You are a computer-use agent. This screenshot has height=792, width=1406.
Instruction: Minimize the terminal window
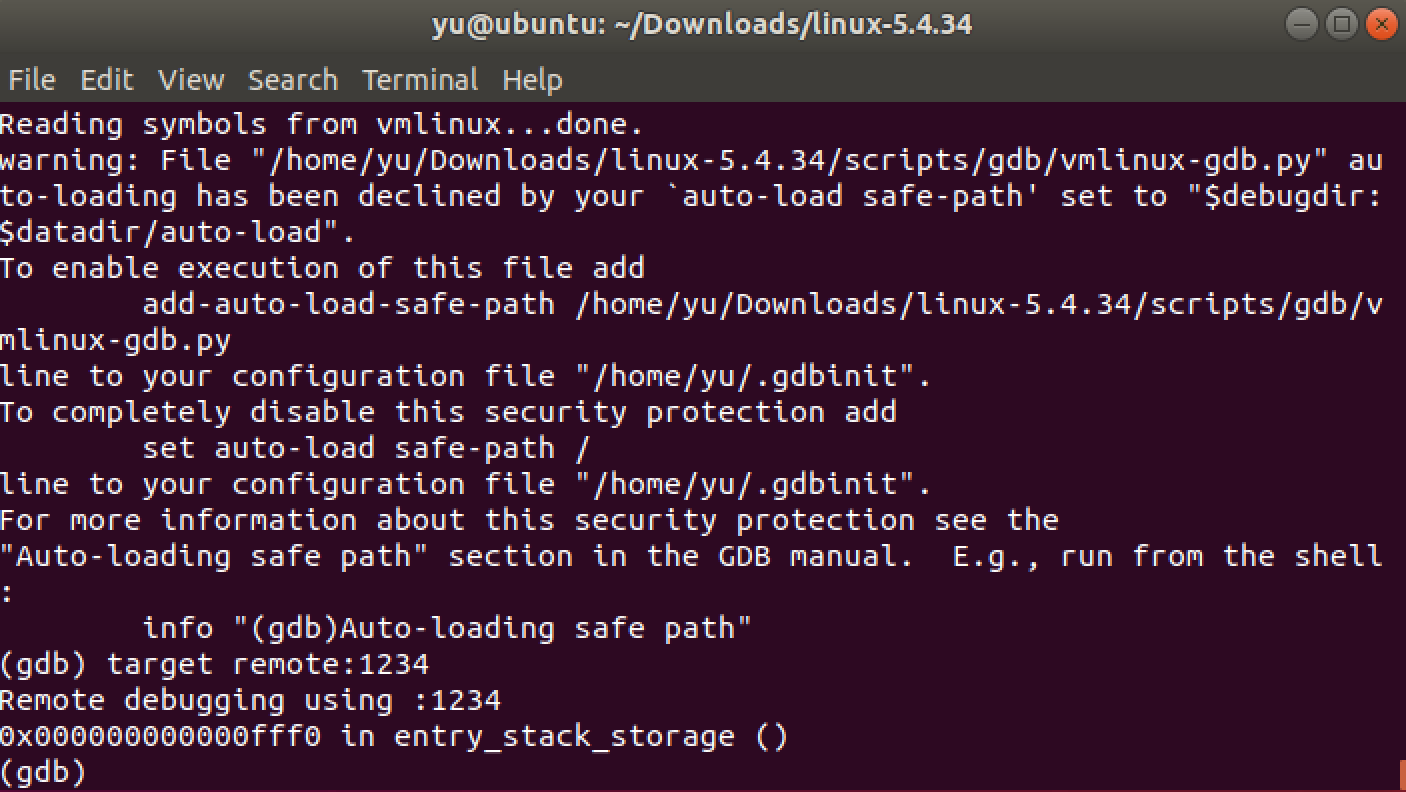coord(1301,23)
